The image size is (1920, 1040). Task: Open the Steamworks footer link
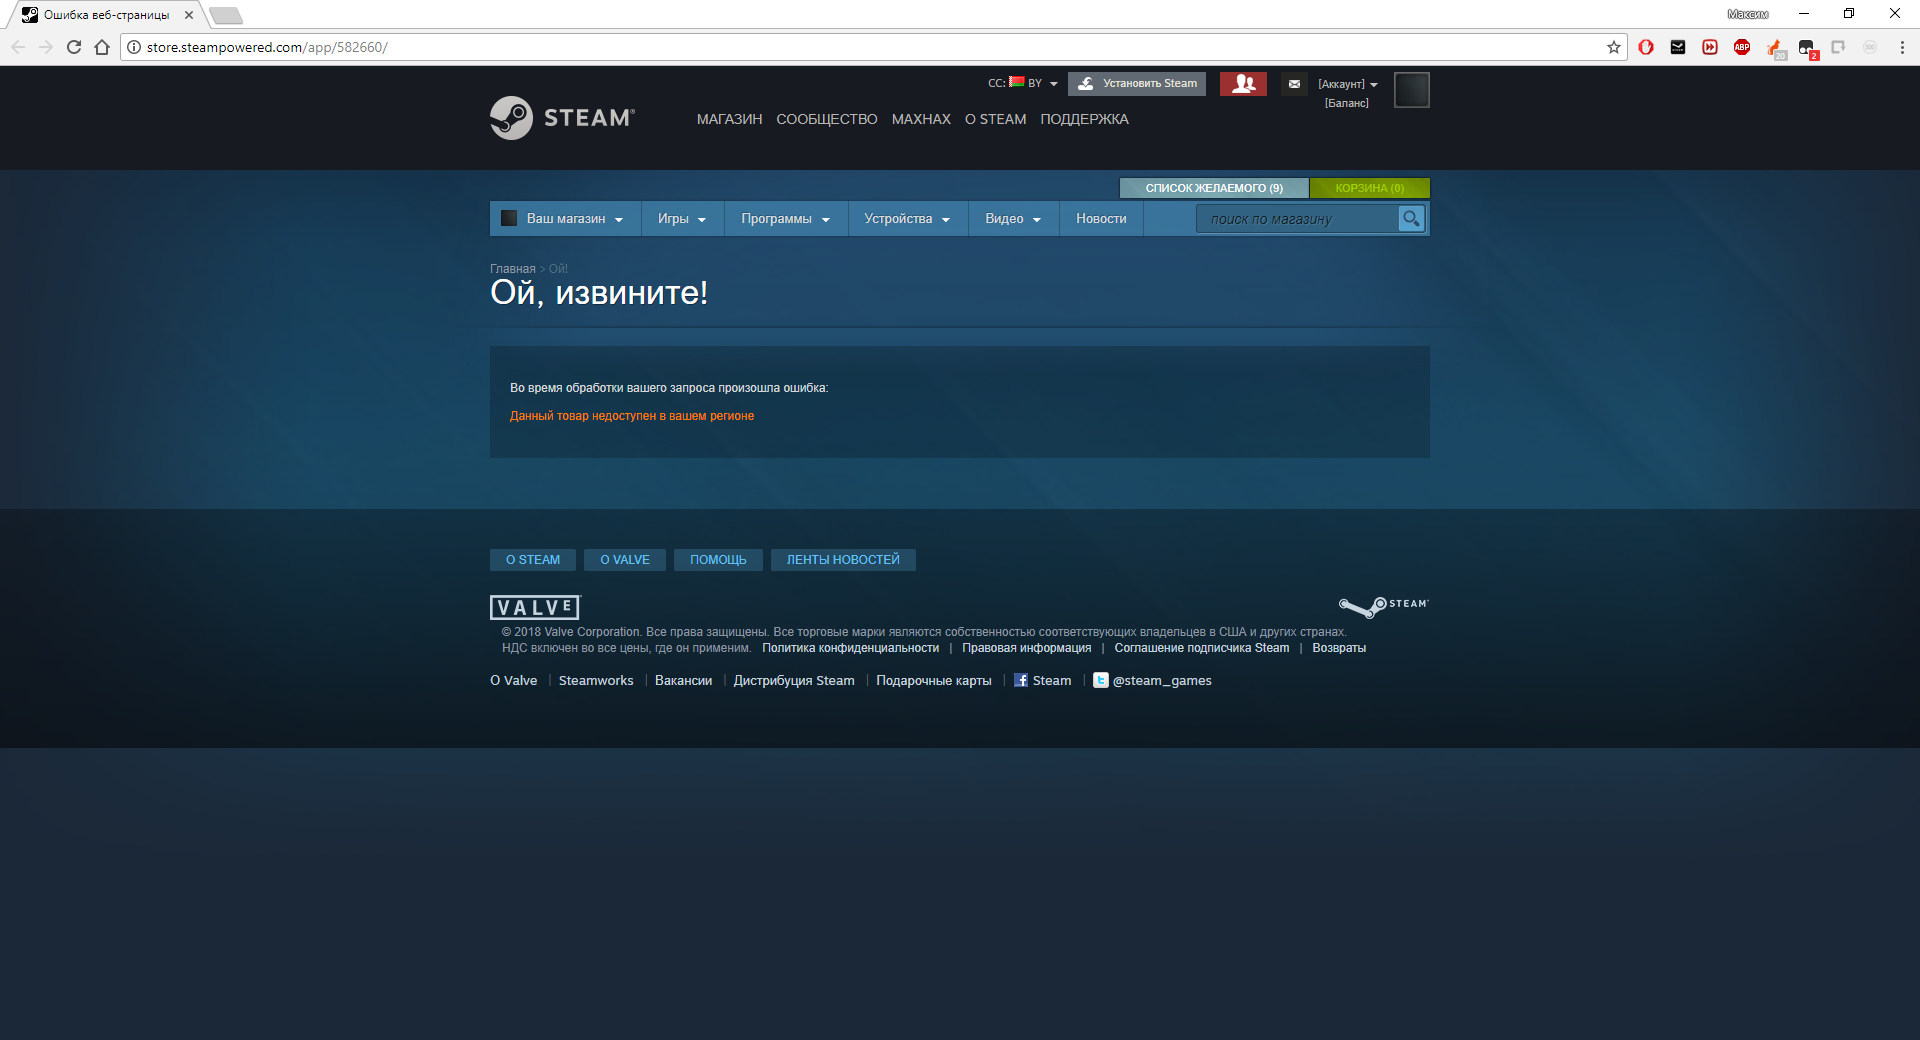point(596,681)
